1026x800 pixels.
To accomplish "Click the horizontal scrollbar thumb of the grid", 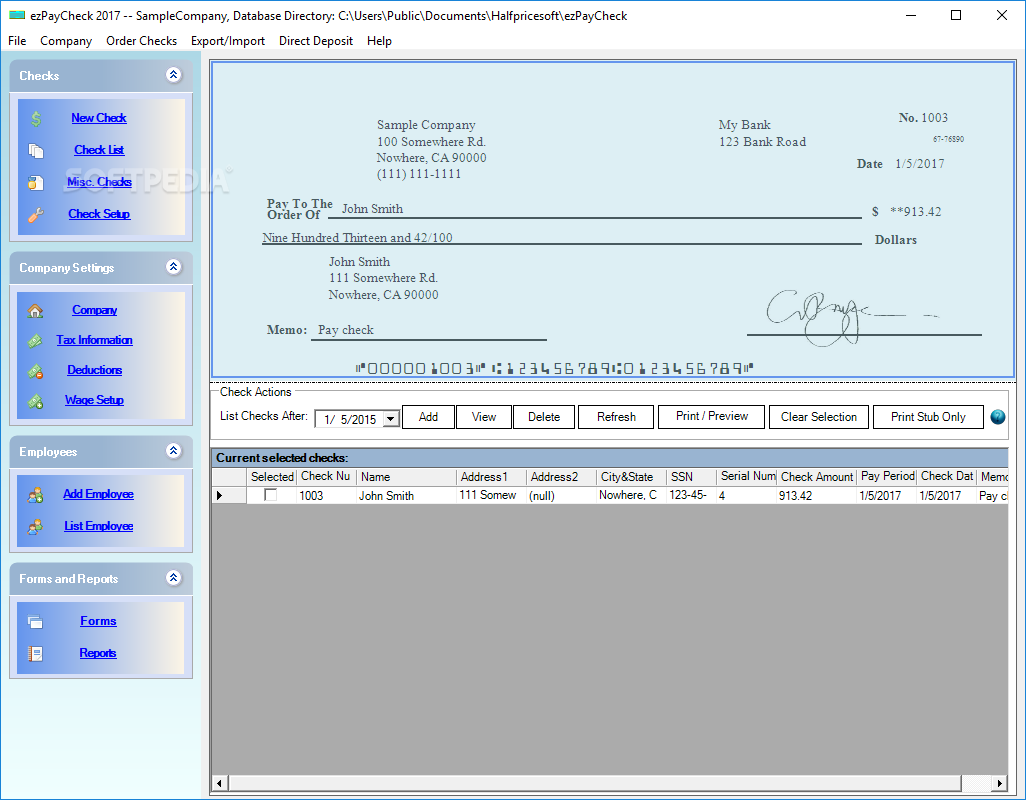I will 594,783.
